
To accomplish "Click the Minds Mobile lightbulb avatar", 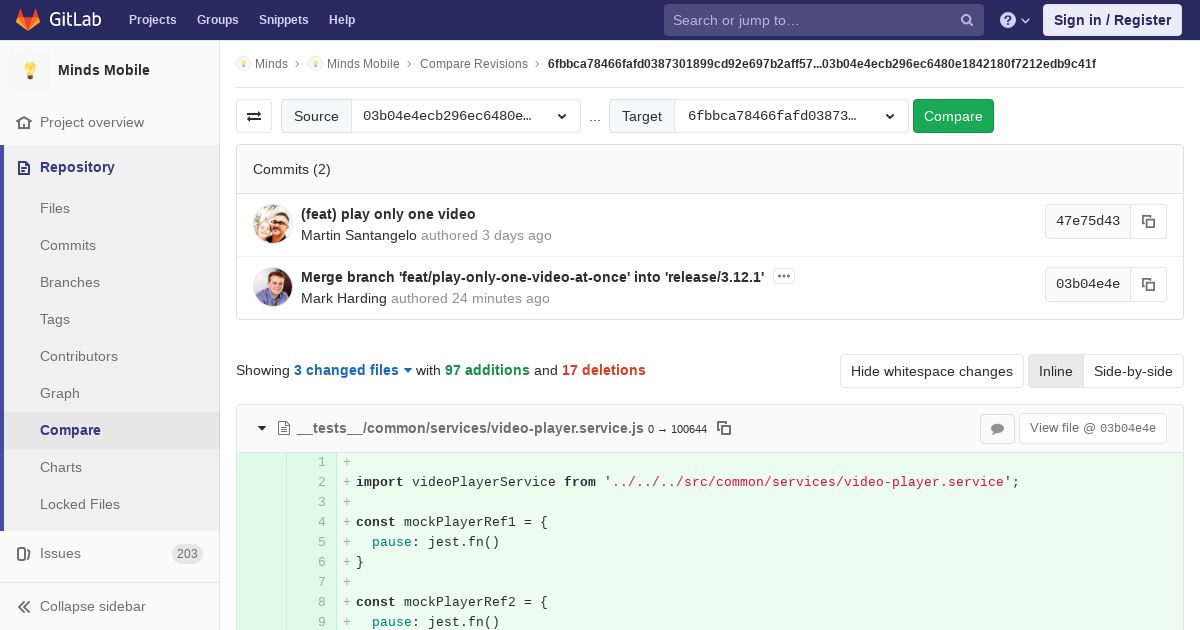I will coord(30,70).
